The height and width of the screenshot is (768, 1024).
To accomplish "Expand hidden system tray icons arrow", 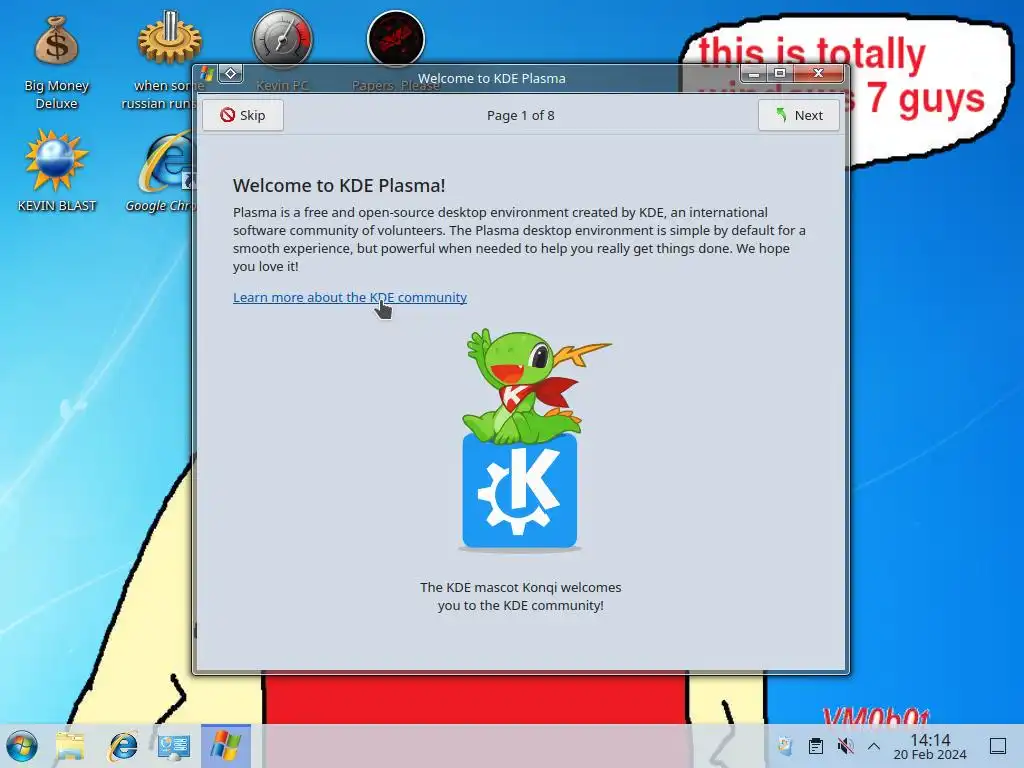I will click(874, 746).
